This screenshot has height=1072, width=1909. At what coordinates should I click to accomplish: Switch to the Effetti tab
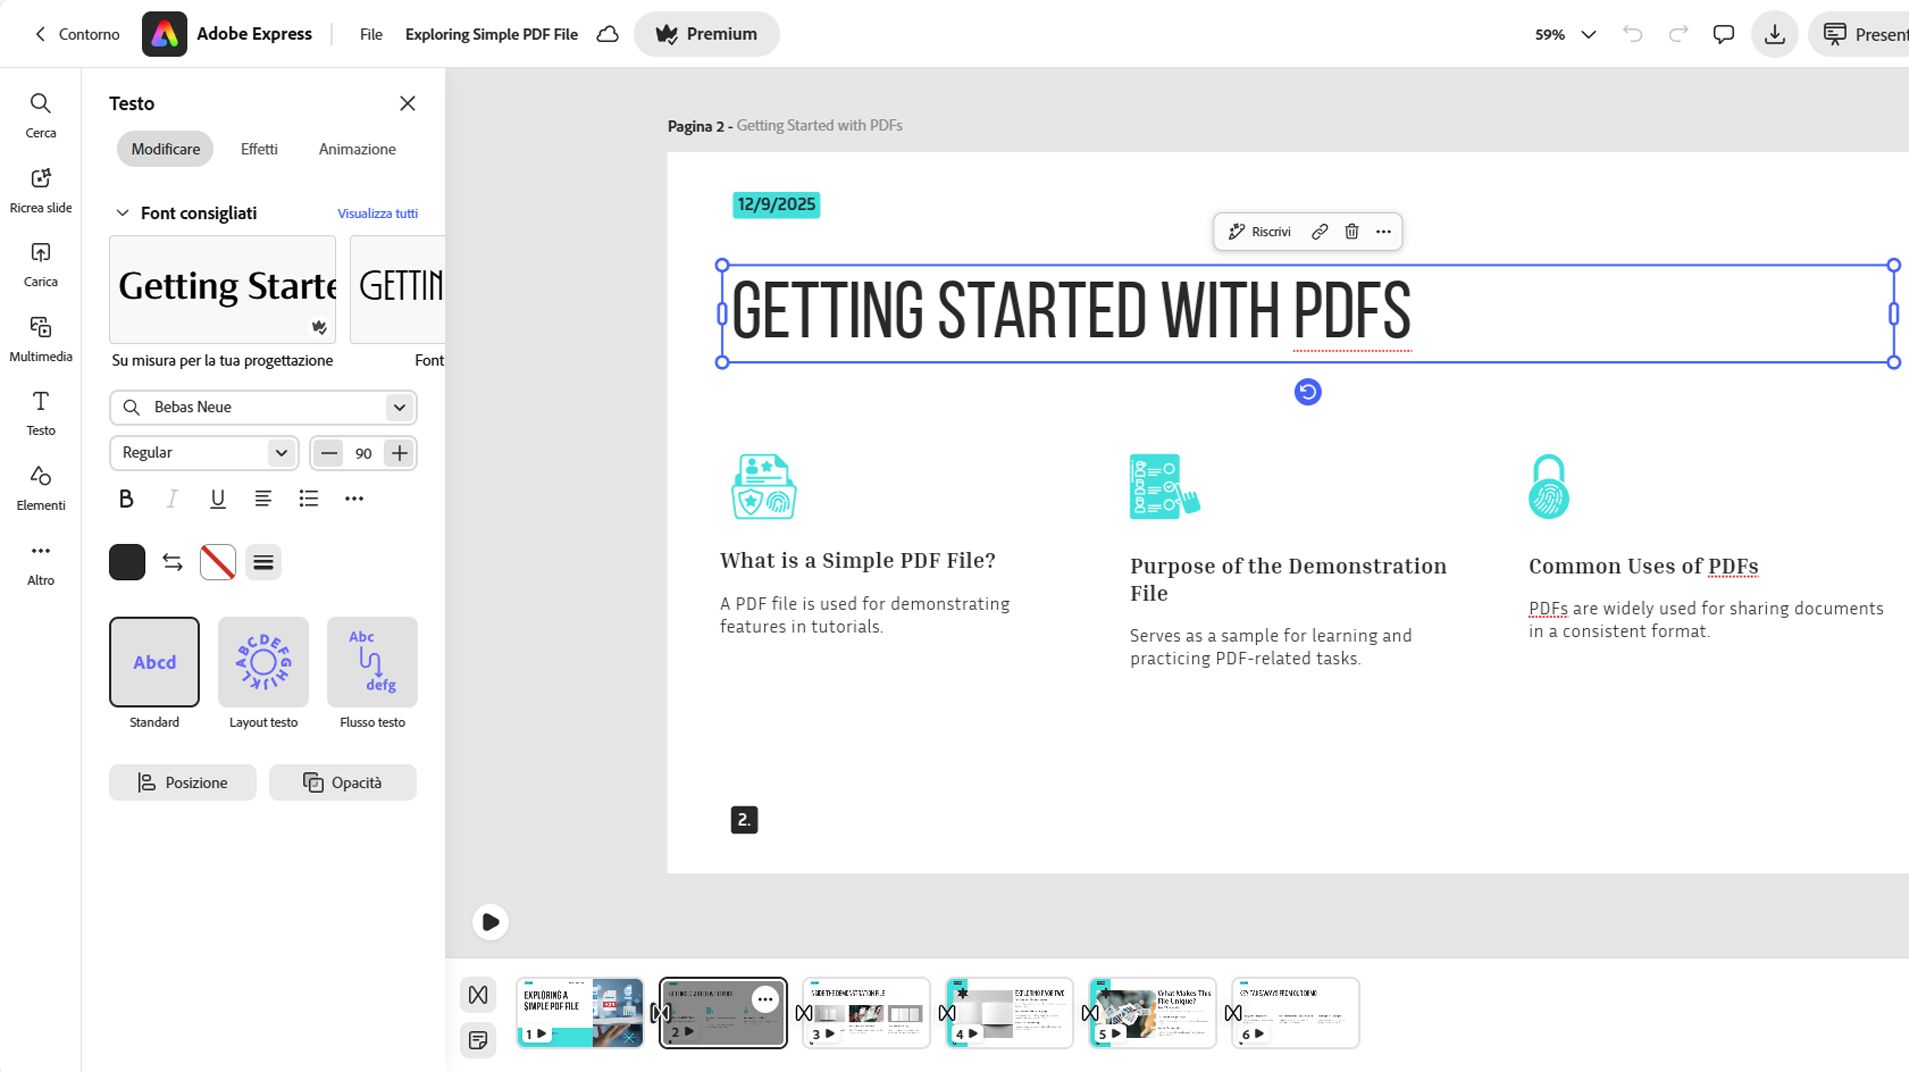[x=259, y=149]
